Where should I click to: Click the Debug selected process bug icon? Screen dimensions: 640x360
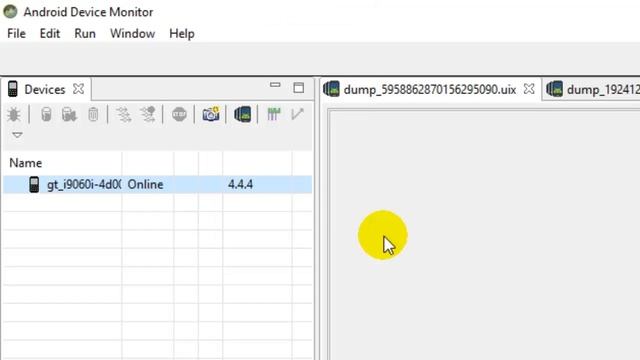tap(14, 115)
